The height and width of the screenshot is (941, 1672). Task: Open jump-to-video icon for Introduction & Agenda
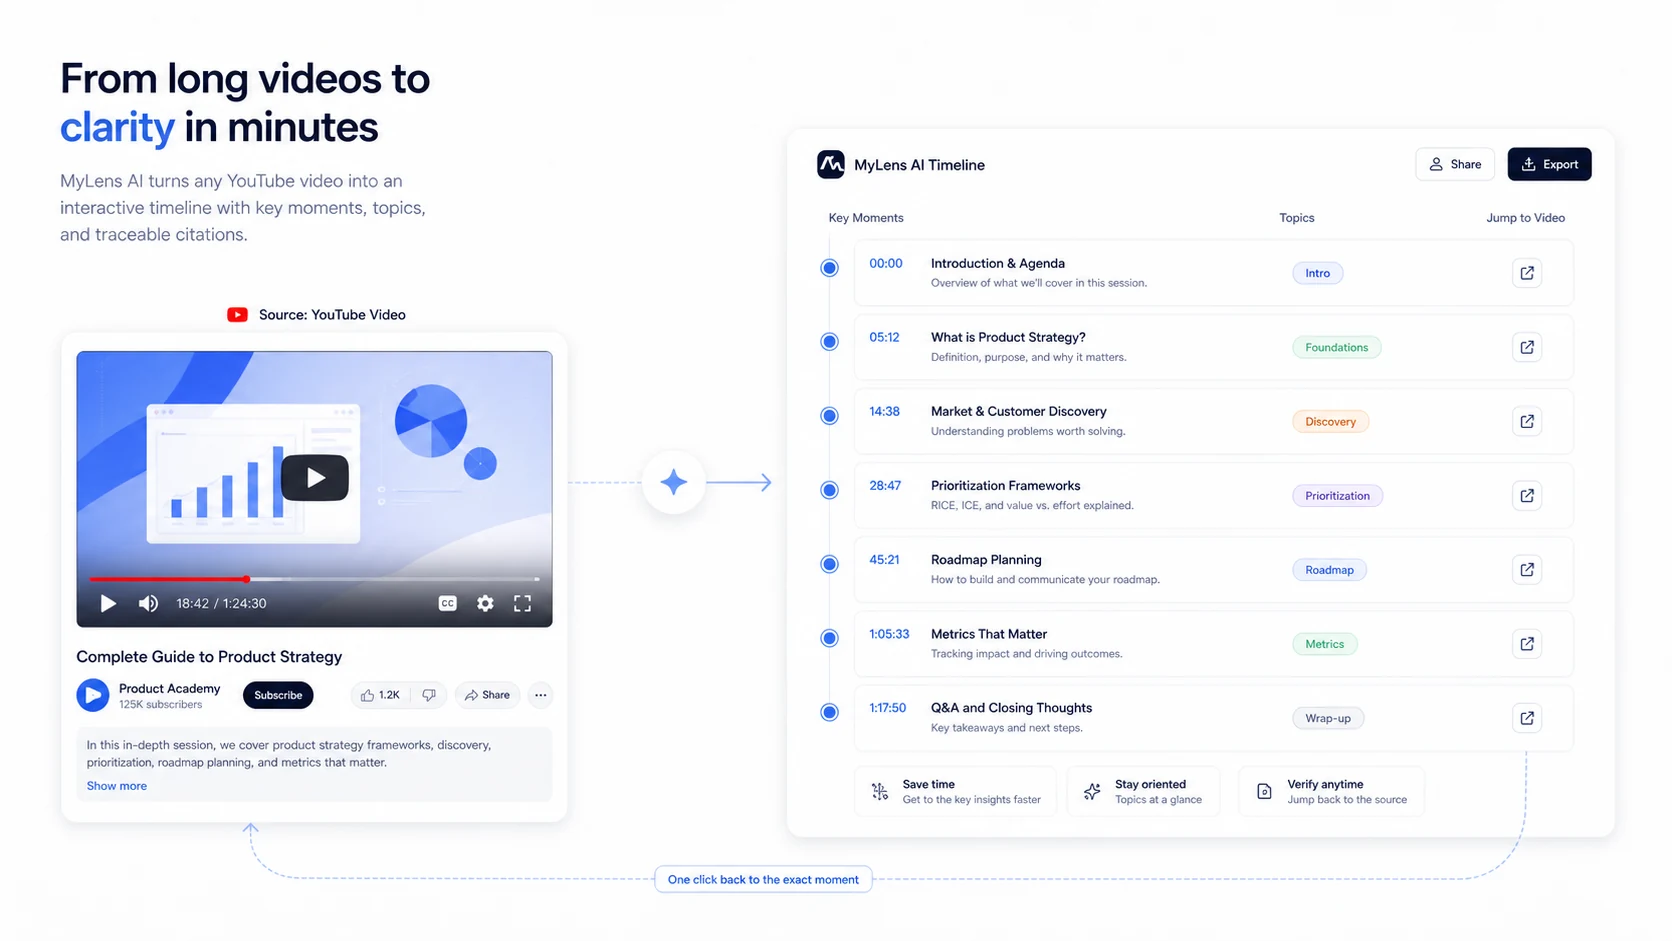tap(1526, 273)
